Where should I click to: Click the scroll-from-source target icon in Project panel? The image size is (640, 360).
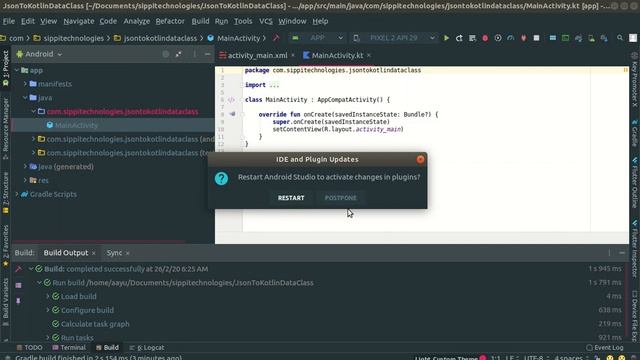click(165, 54)
